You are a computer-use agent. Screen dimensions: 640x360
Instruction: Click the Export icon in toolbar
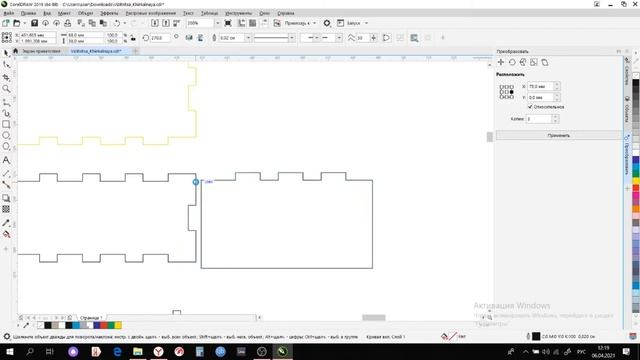(166, 23)
